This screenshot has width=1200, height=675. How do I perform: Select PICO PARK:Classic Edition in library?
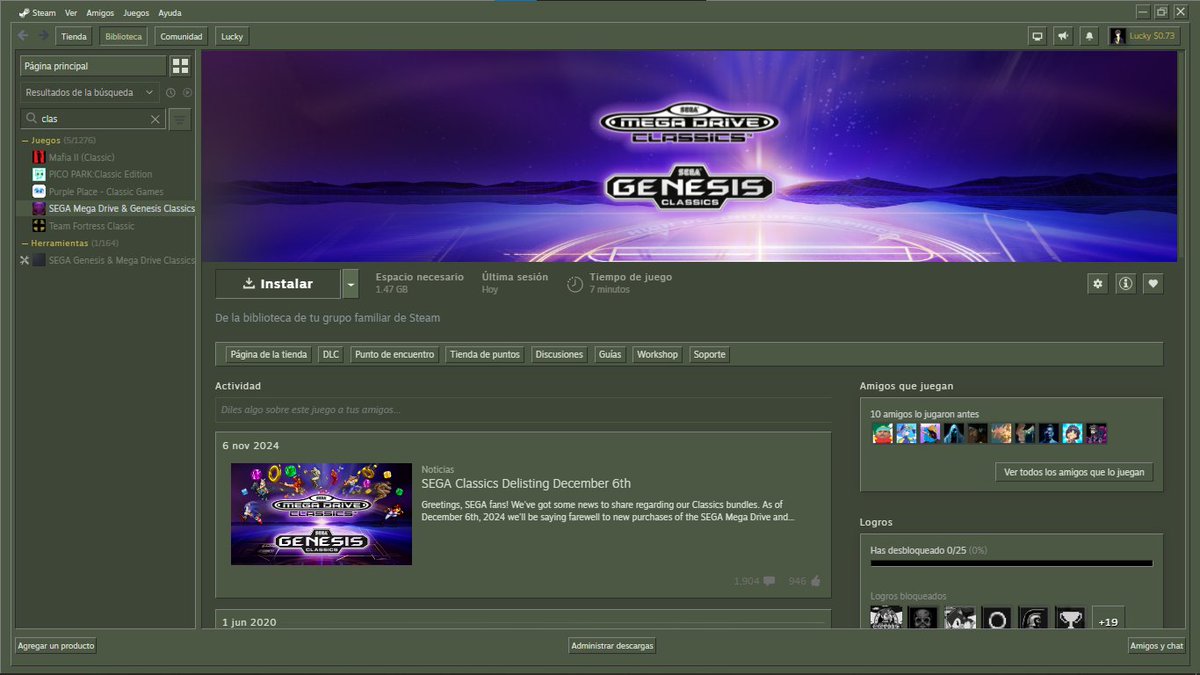point(100,175)
